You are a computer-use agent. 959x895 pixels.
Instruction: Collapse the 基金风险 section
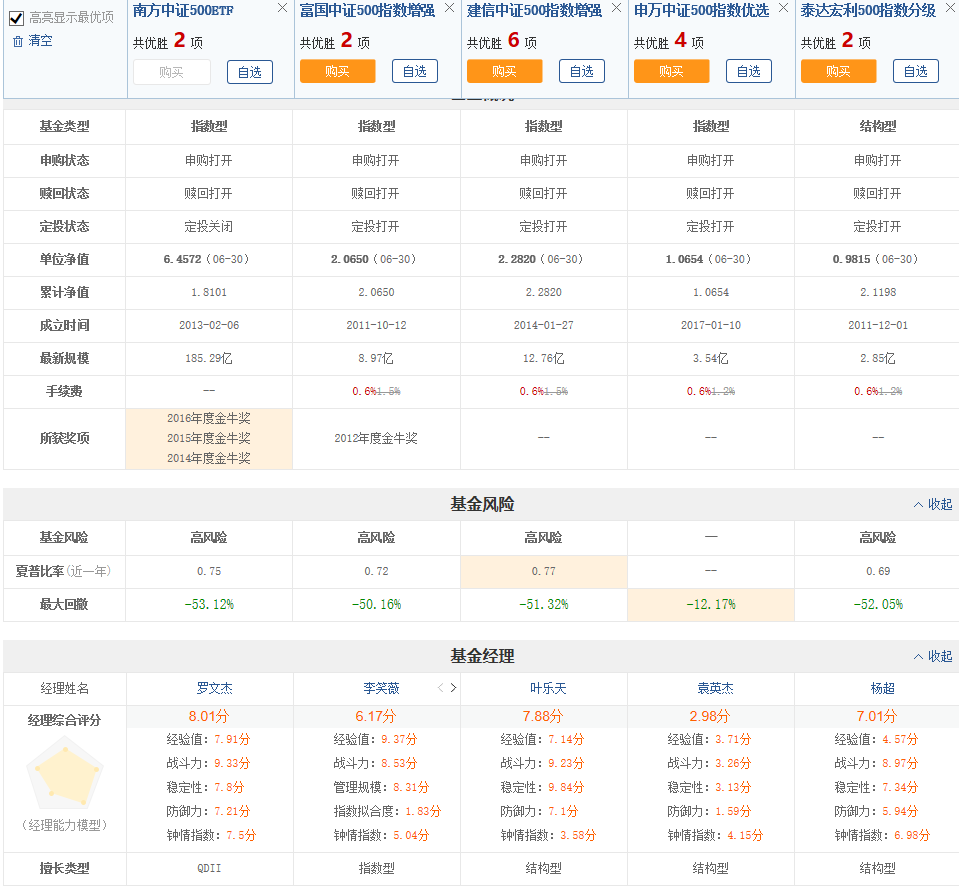coord(933,504)
